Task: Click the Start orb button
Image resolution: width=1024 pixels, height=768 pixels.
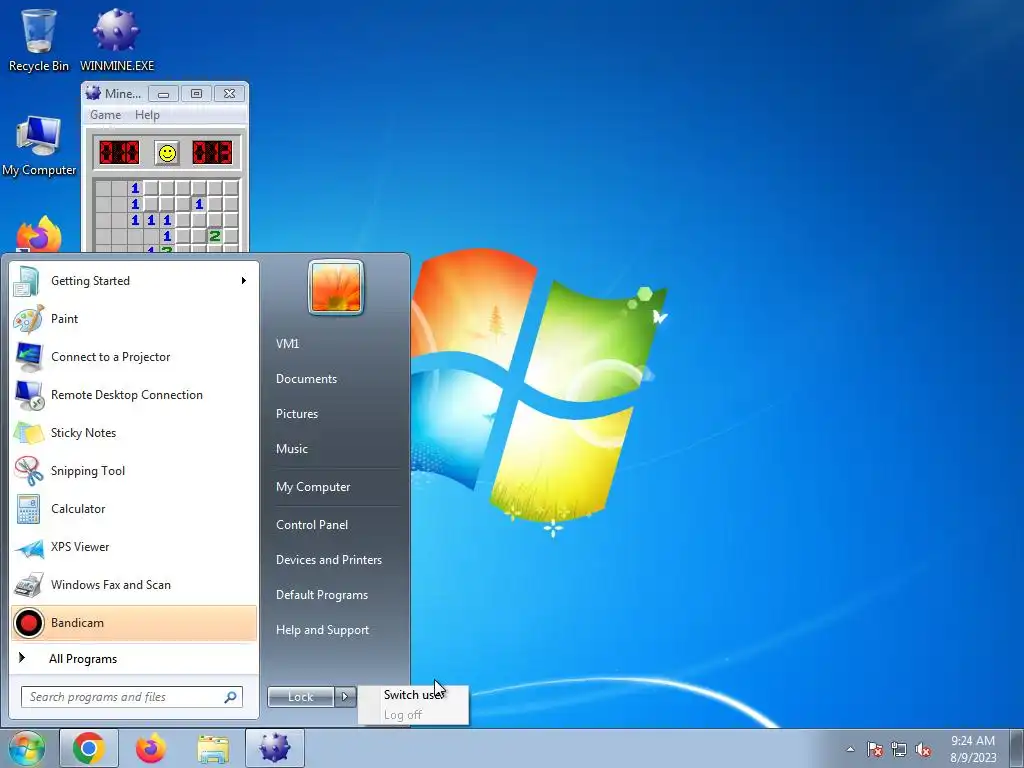Action: pos(26,748)
